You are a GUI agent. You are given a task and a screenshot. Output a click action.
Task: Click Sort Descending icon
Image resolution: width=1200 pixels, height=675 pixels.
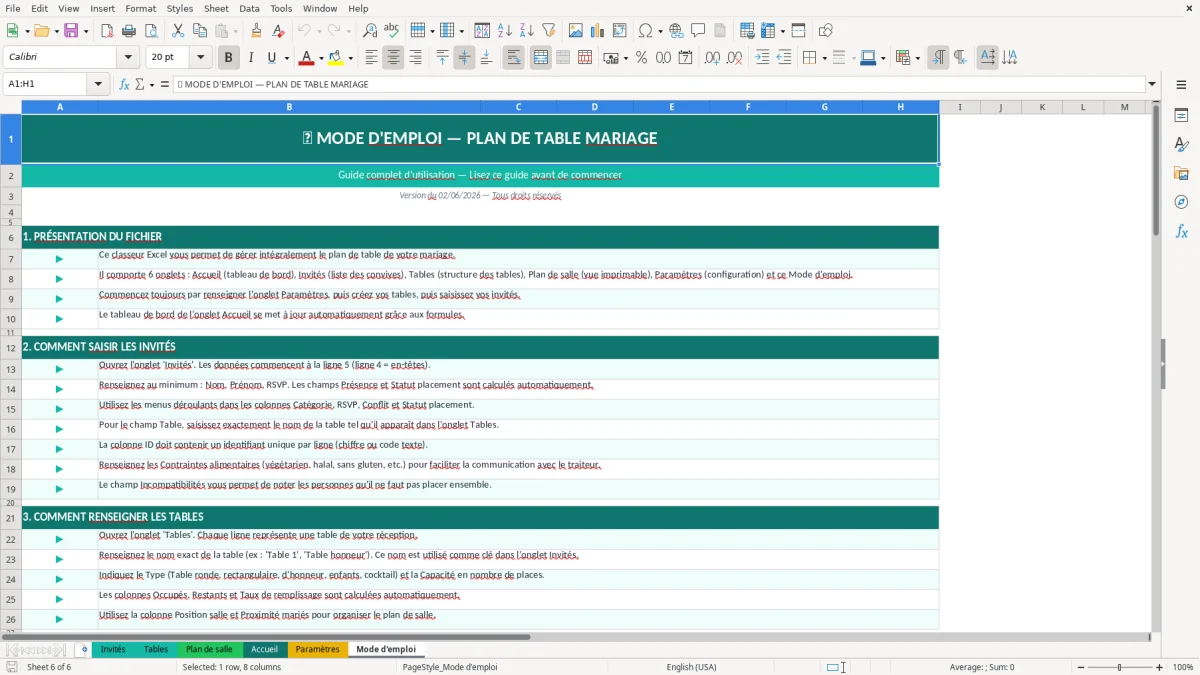[x=526, y=31]
